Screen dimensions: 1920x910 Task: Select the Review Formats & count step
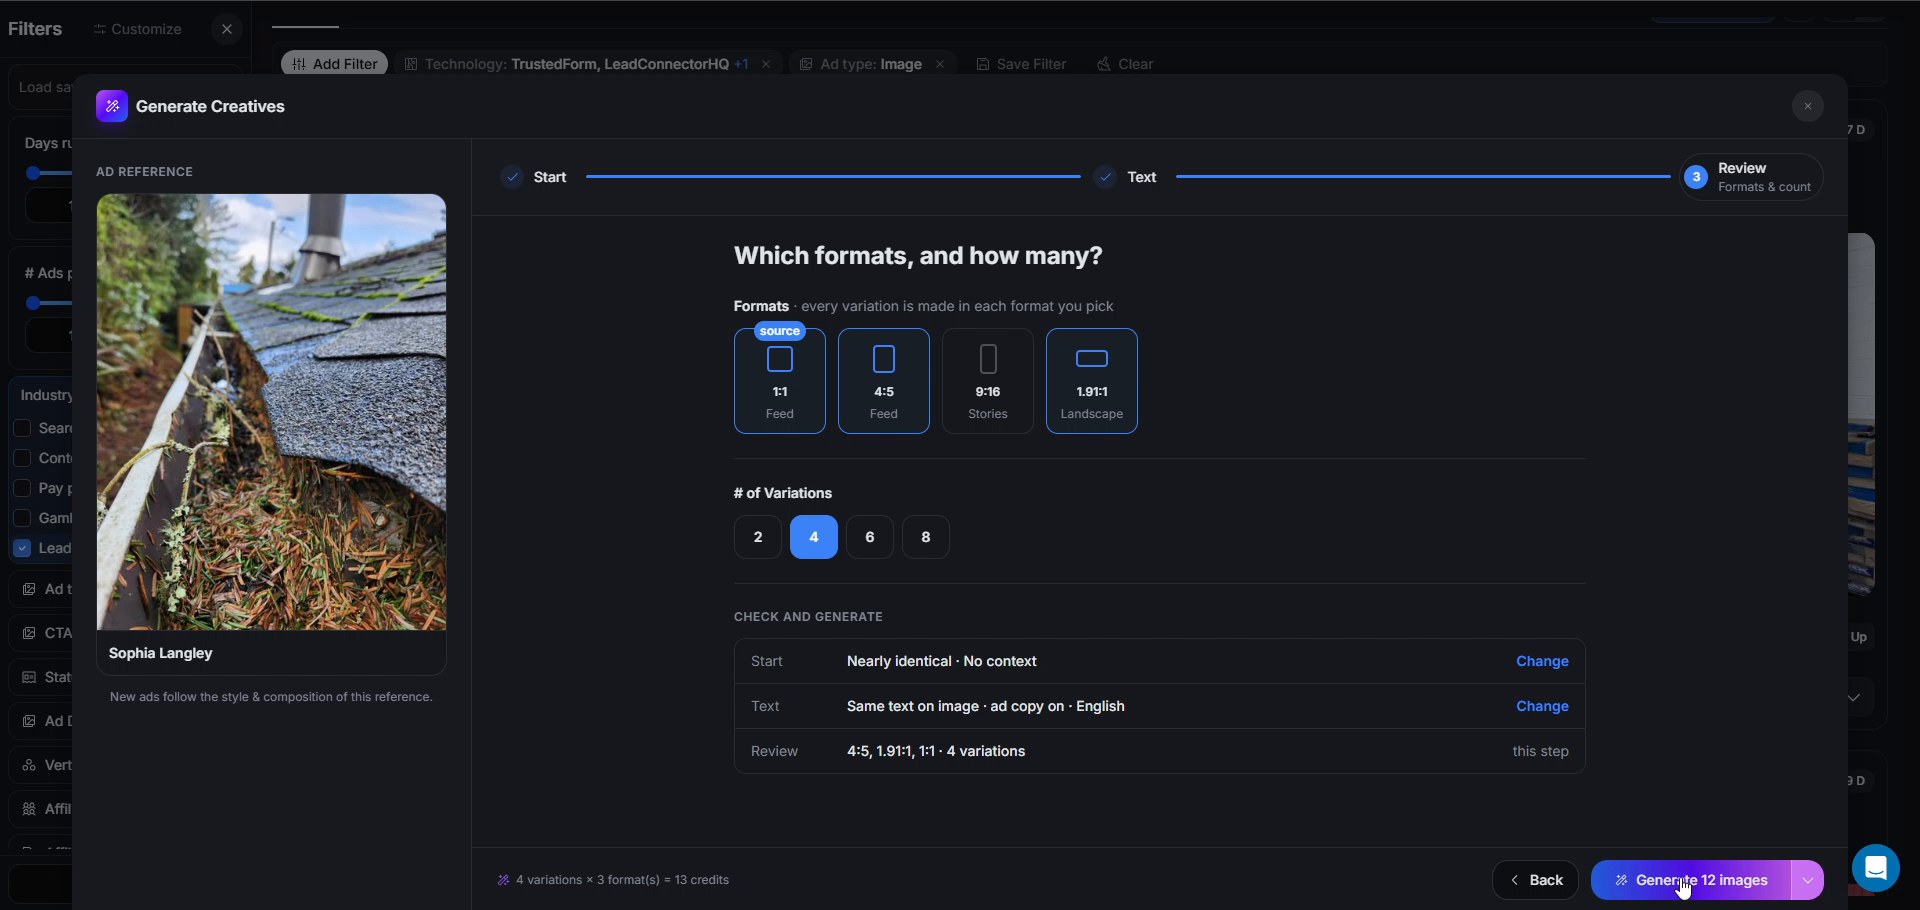1751,177
